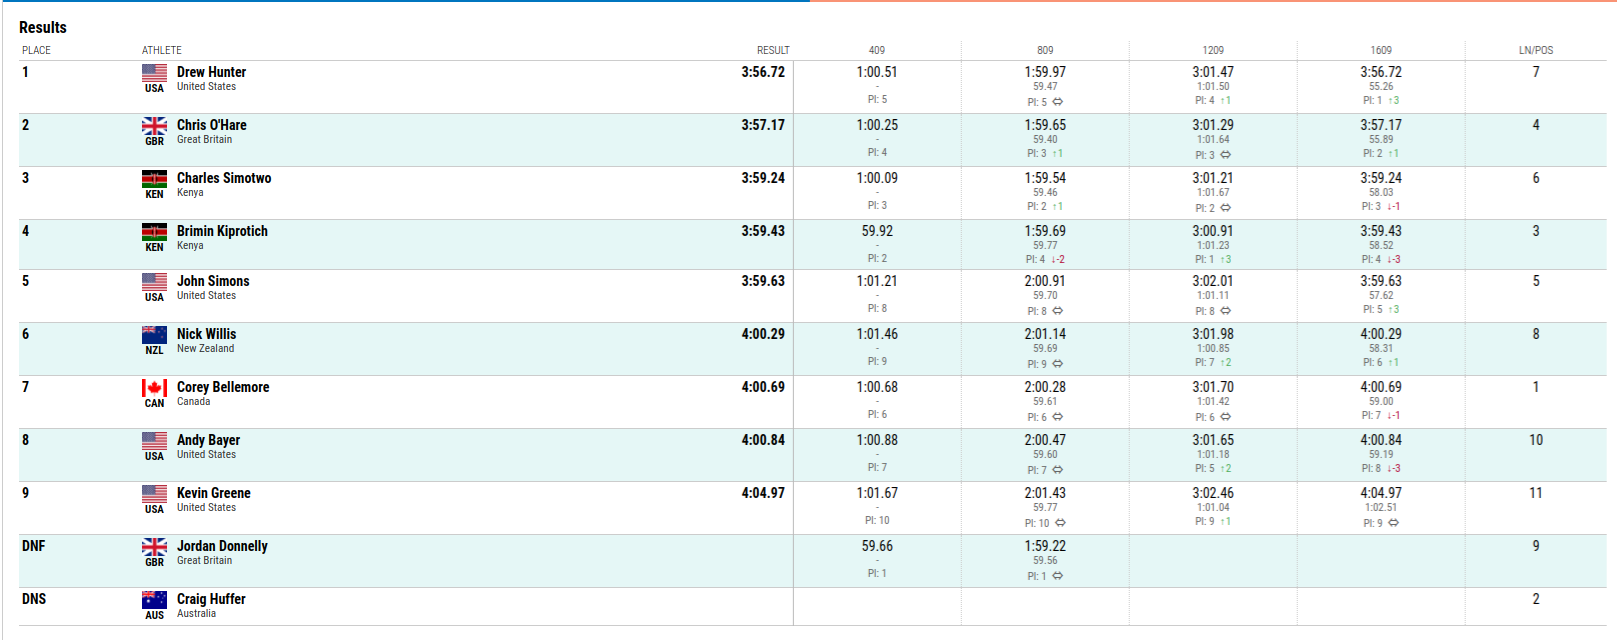This screenshot has height=640, width=1617.
Task: Click the Canada flag beside Corey Bellemore
Action: point(154,387)
